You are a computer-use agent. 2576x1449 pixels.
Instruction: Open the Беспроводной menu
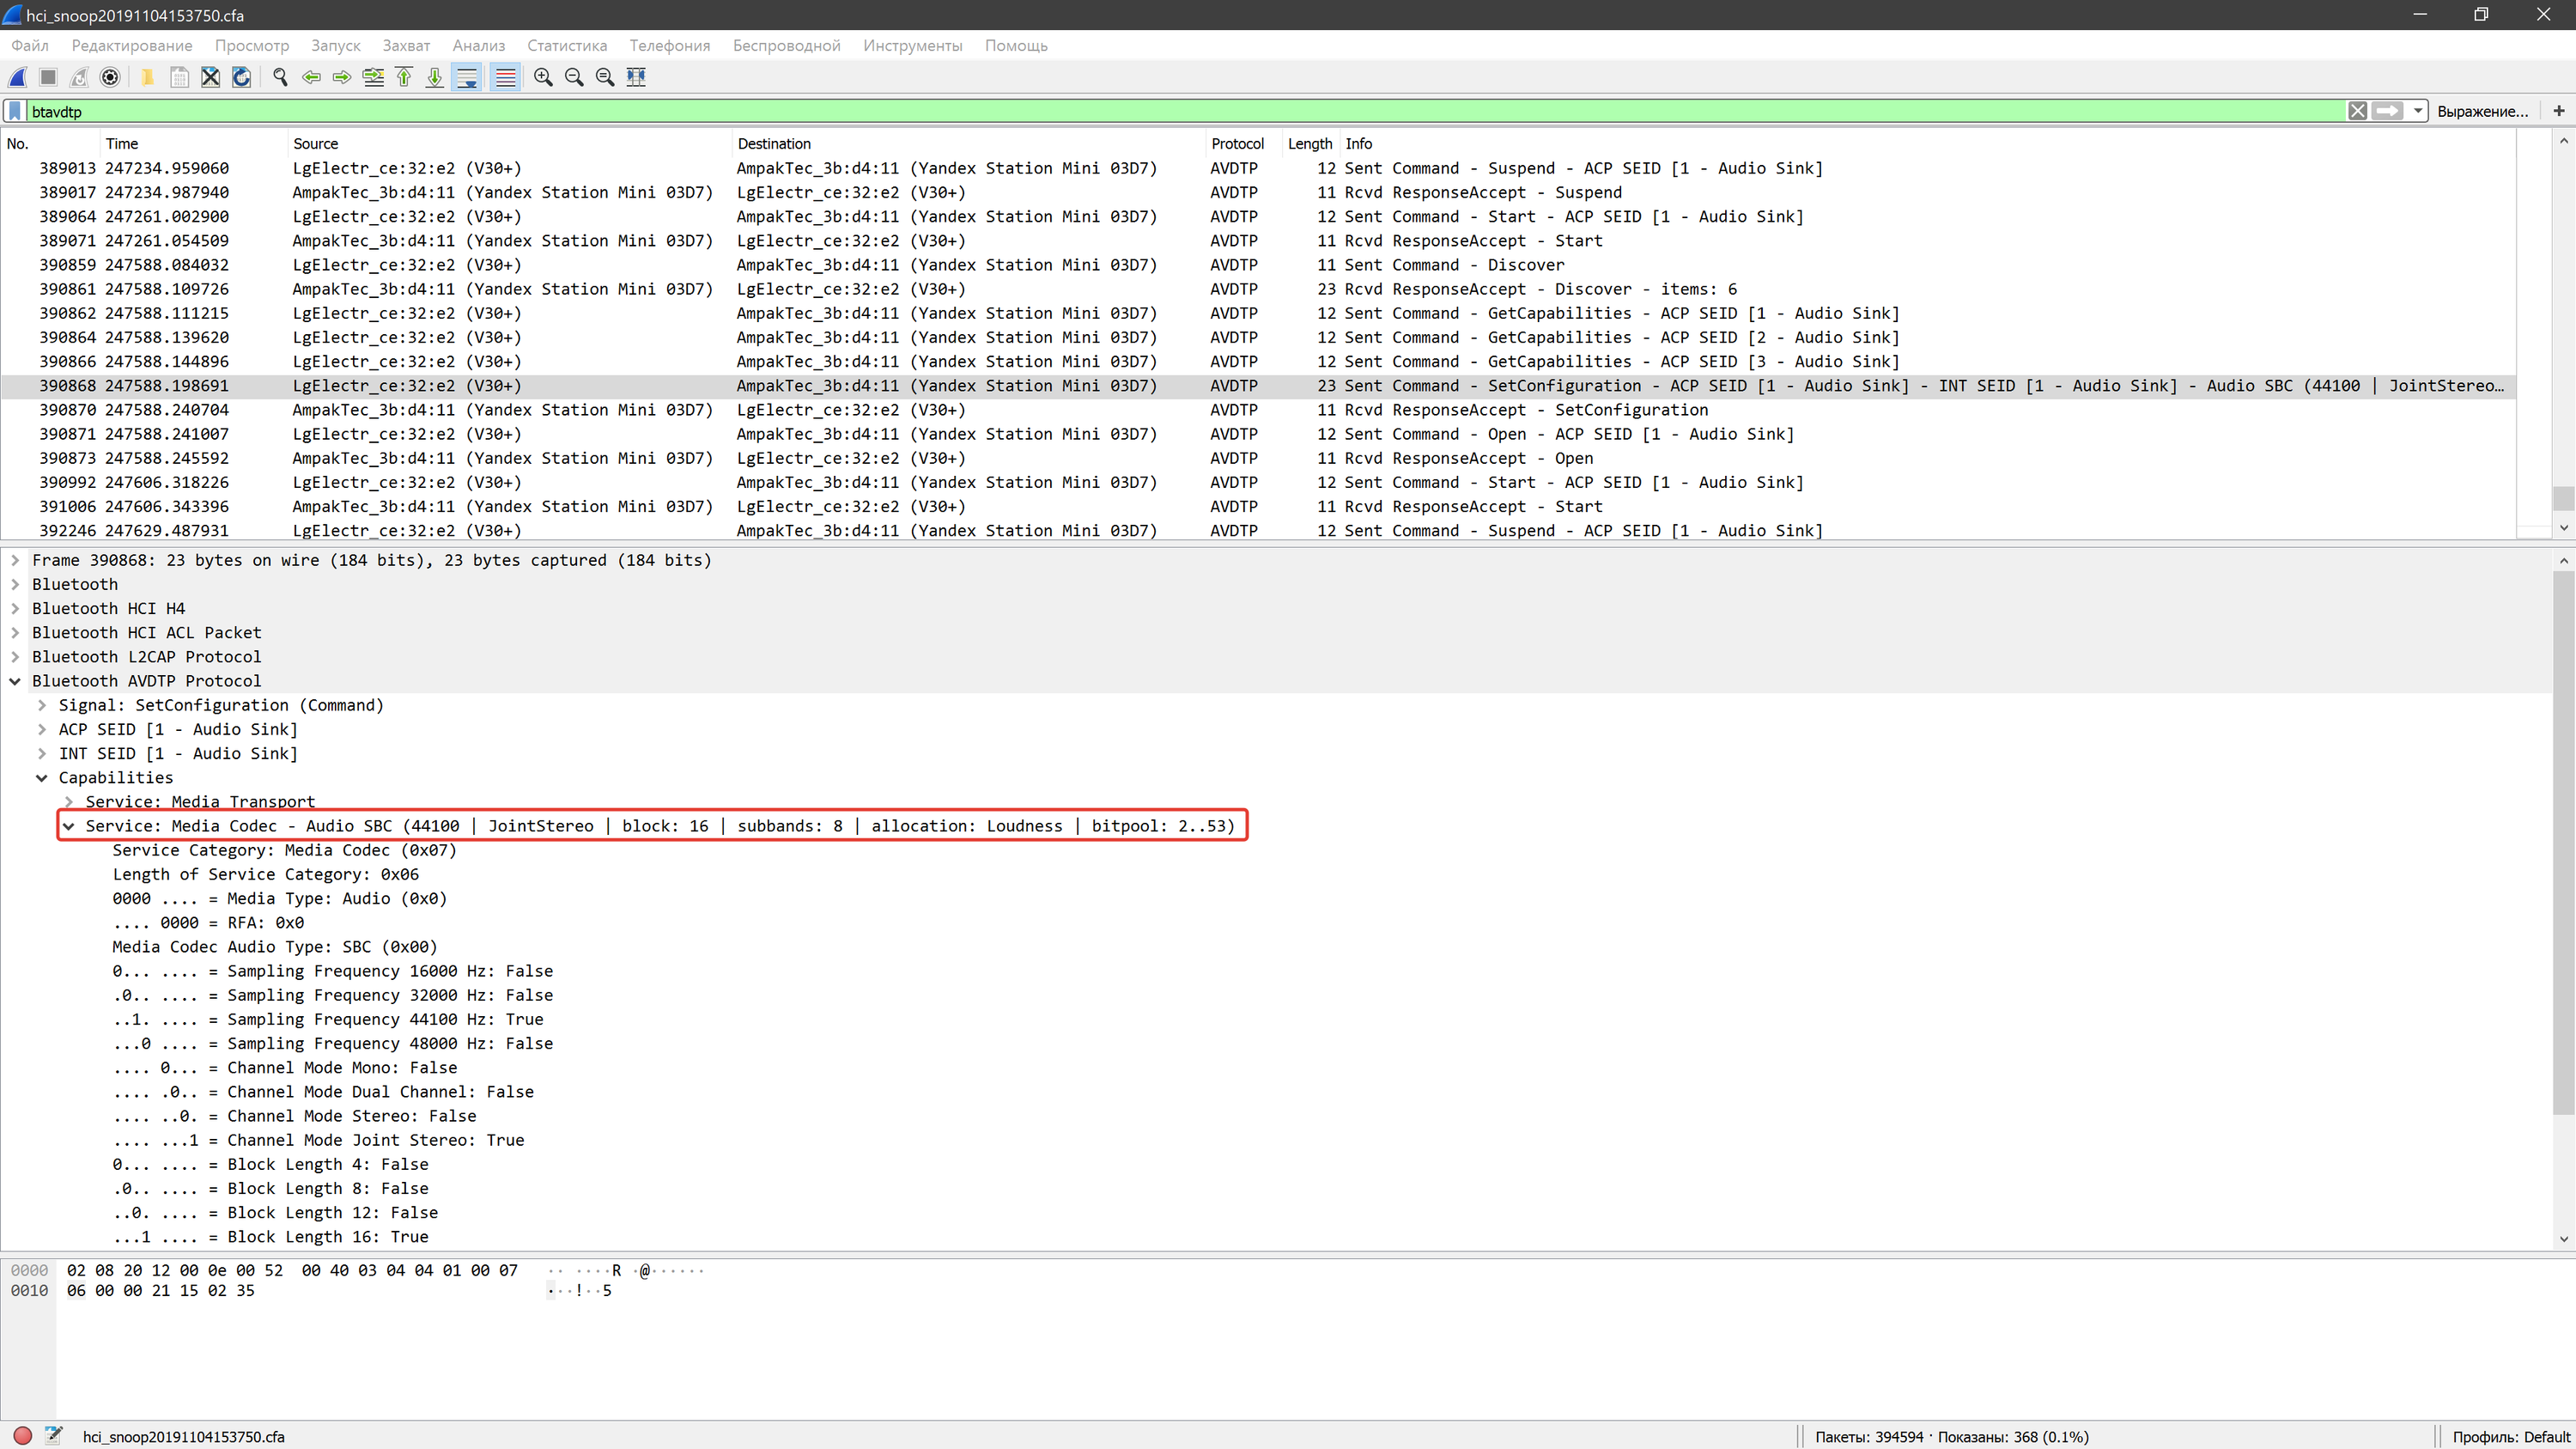pos(786,46)
